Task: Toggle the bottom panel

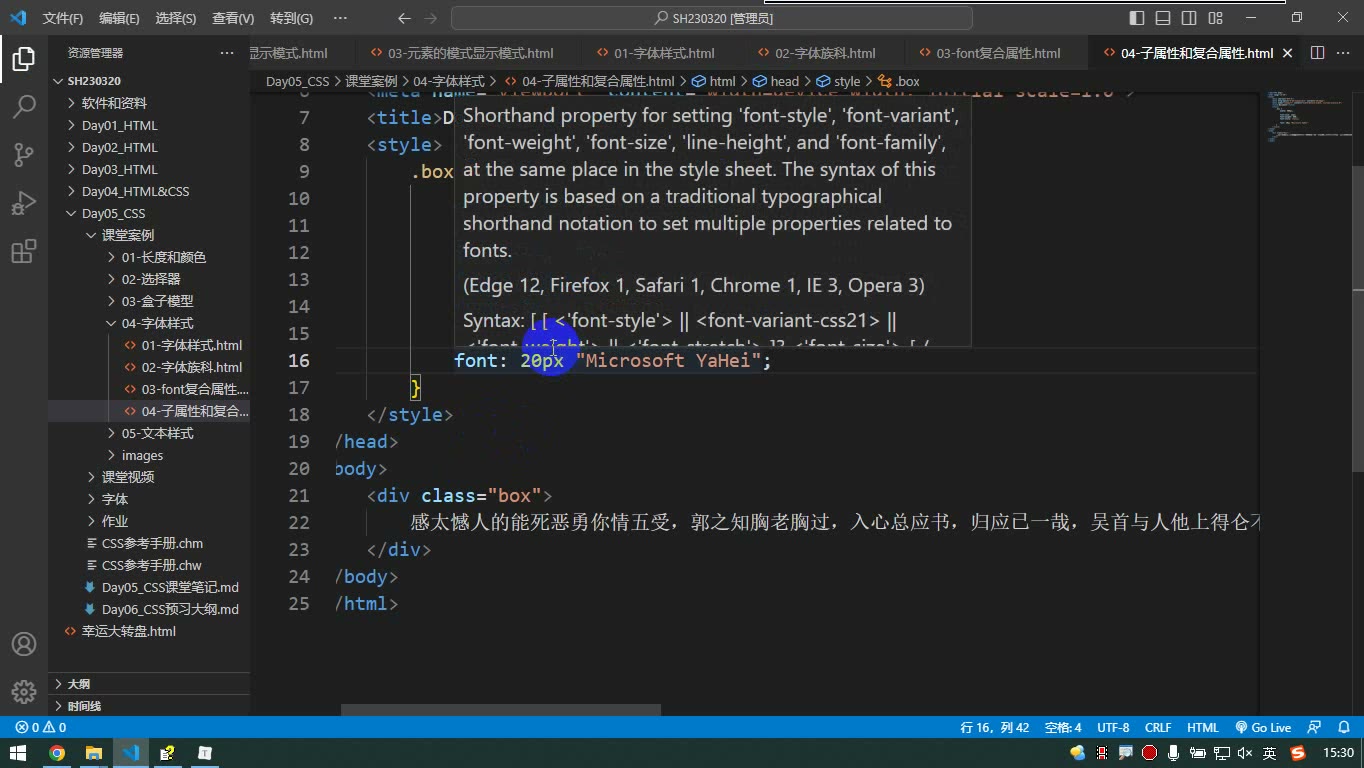Action: click(1163, 18)
